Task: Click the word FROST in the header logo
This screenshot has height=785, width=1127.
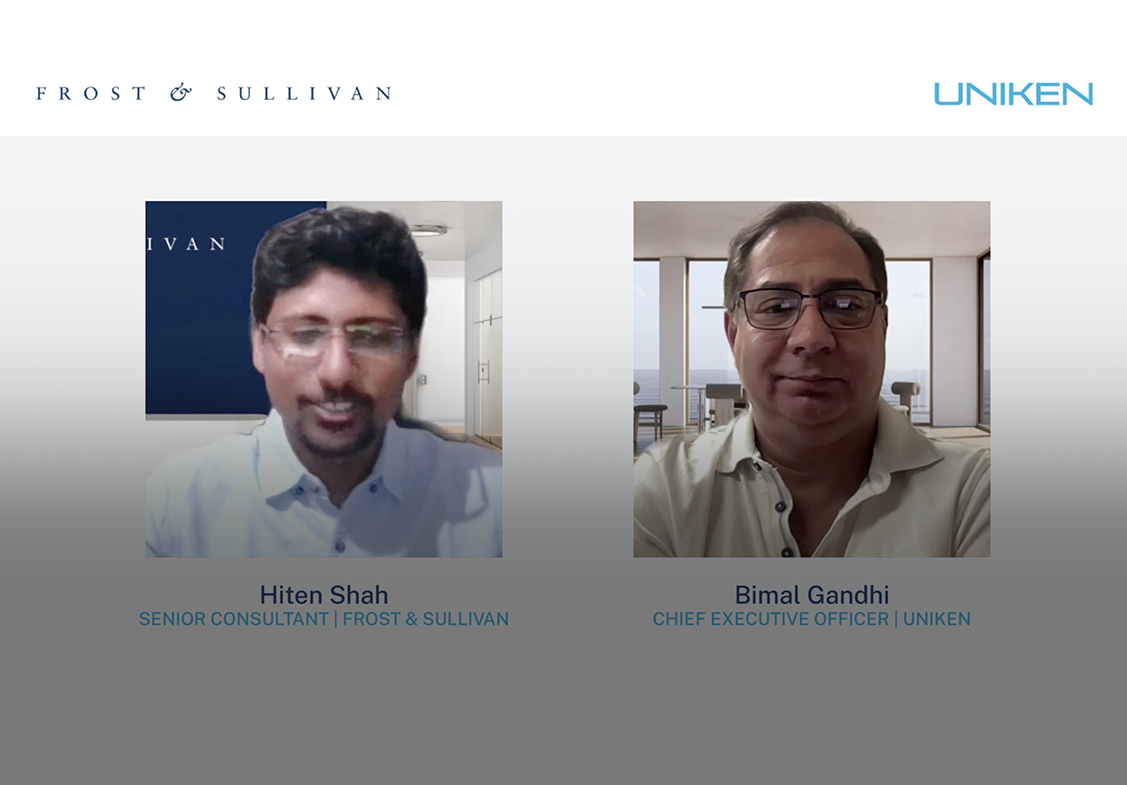Action: click(91, 93)
